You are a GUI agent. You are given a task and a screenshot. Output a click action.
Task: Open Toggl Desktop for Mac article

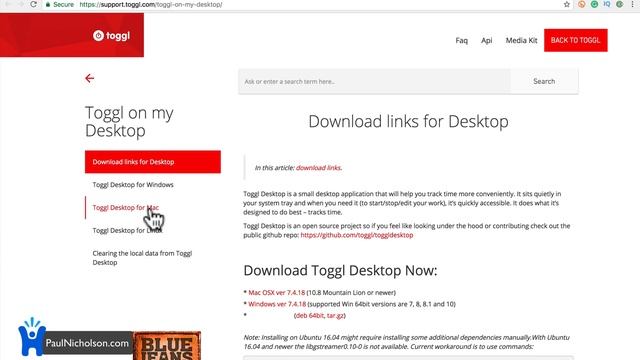pos(126,207)
